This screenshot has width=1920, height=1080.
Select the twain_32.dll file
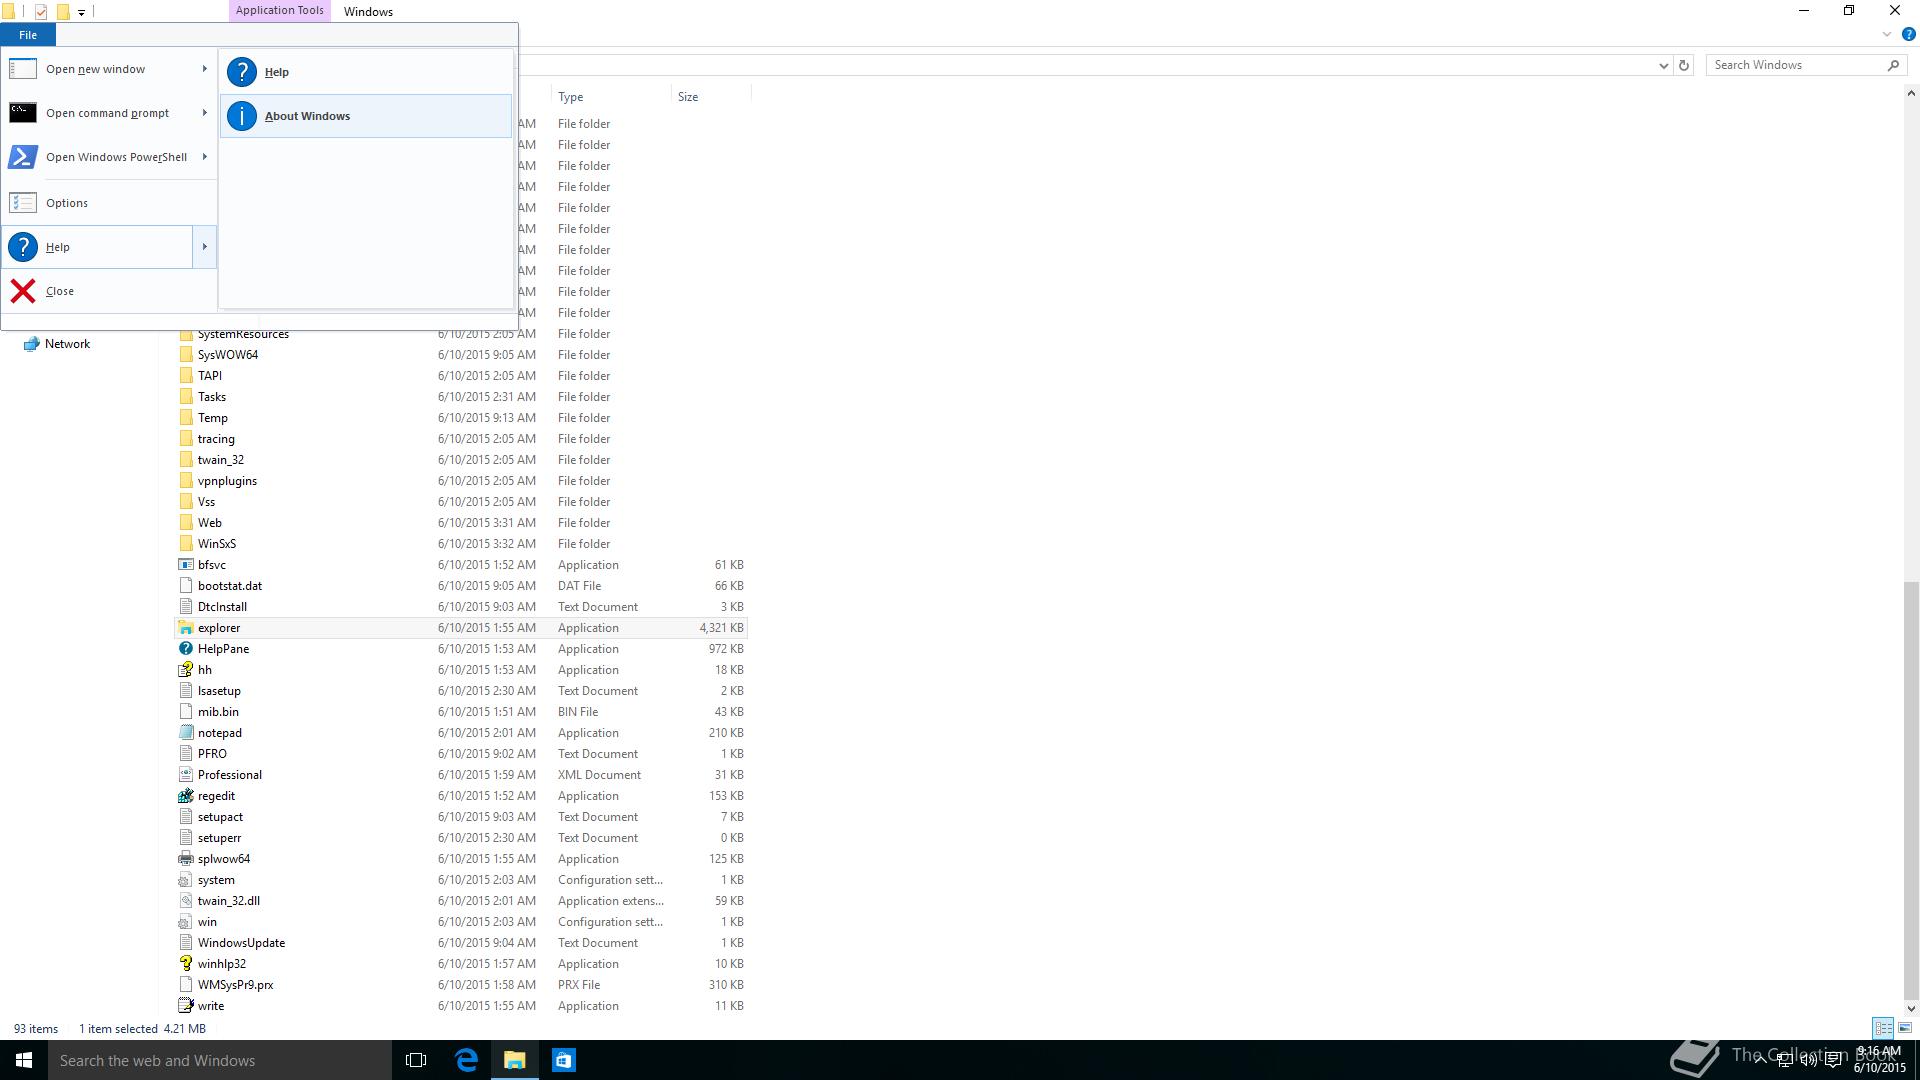tap(229, 901)
